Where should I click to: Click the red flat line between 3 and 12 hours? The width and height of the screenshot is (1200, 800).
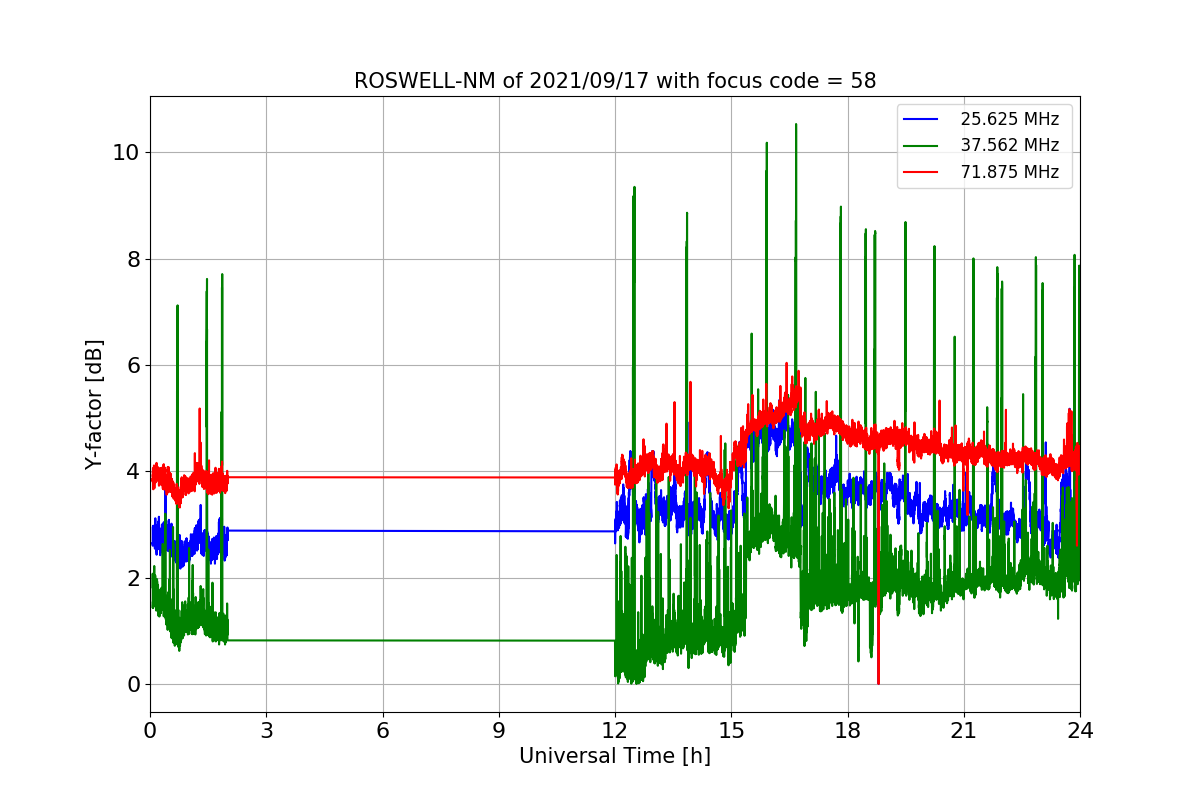[420, 477]
